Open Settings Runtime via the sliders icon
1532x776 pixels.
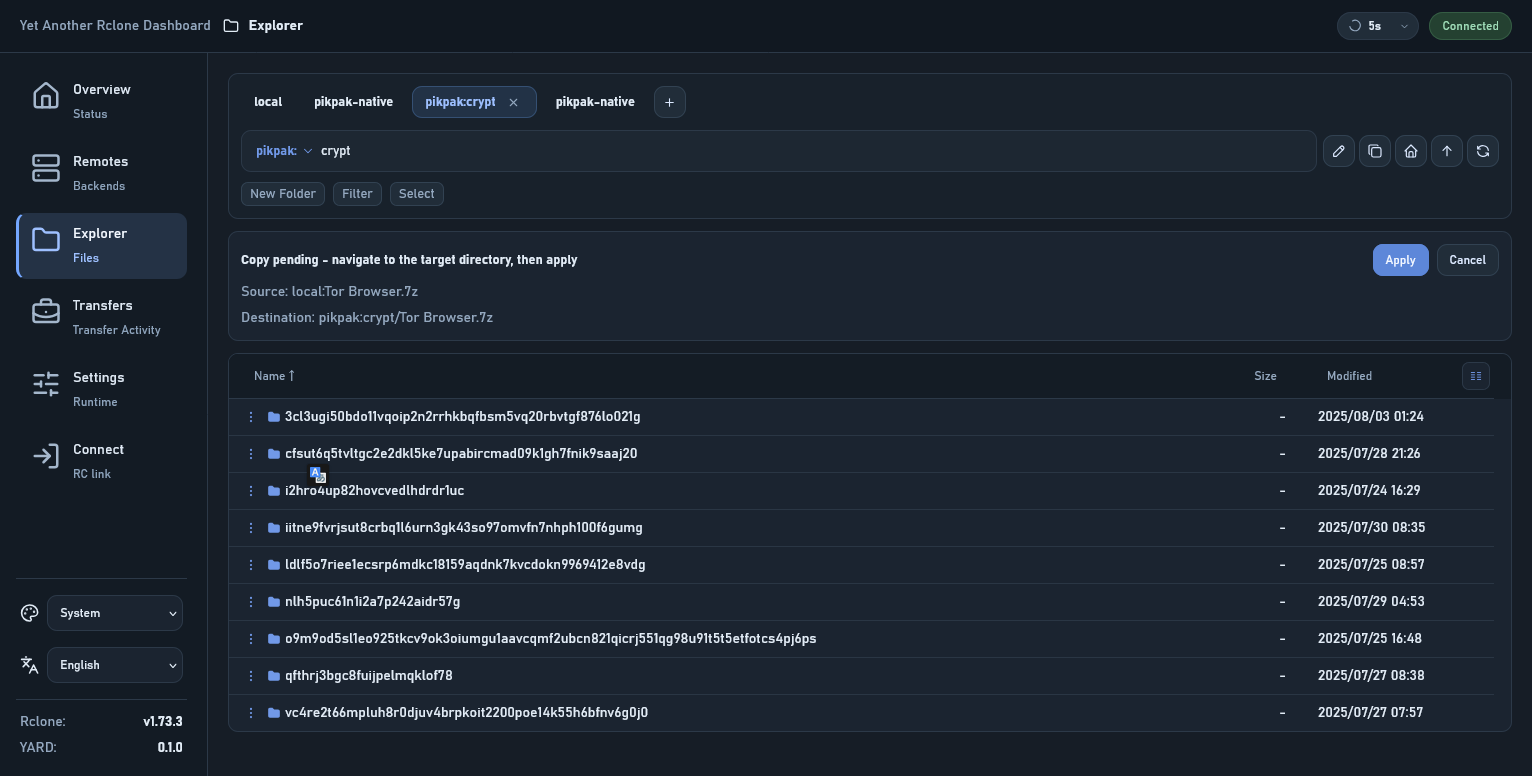46,383
